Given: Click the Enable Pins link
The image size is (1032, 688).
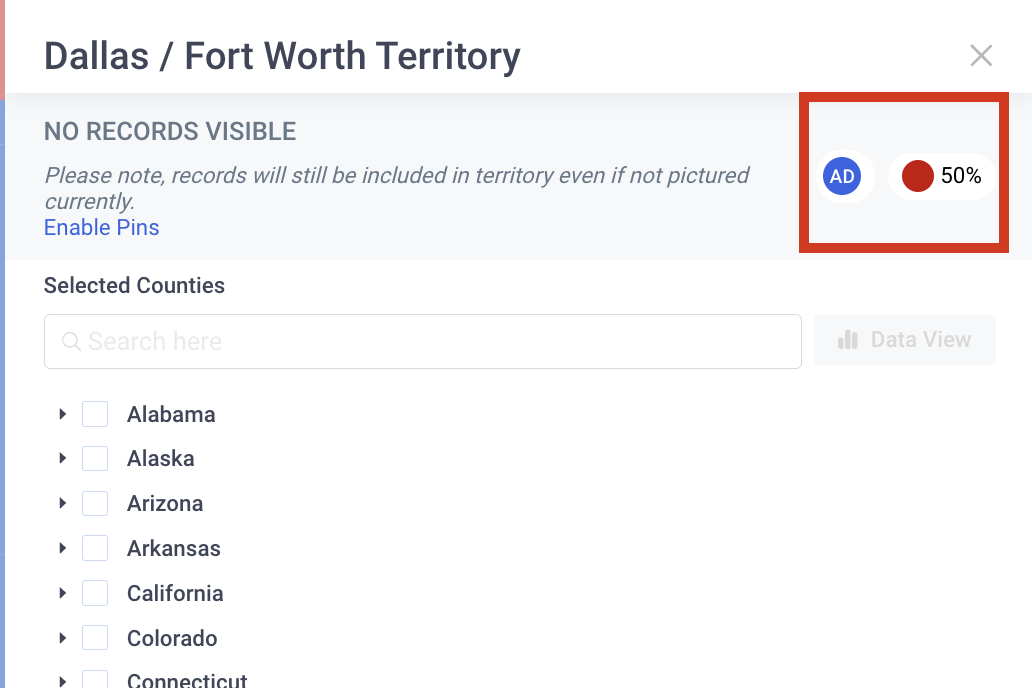Looking at the screenshot, I should 101,227.
